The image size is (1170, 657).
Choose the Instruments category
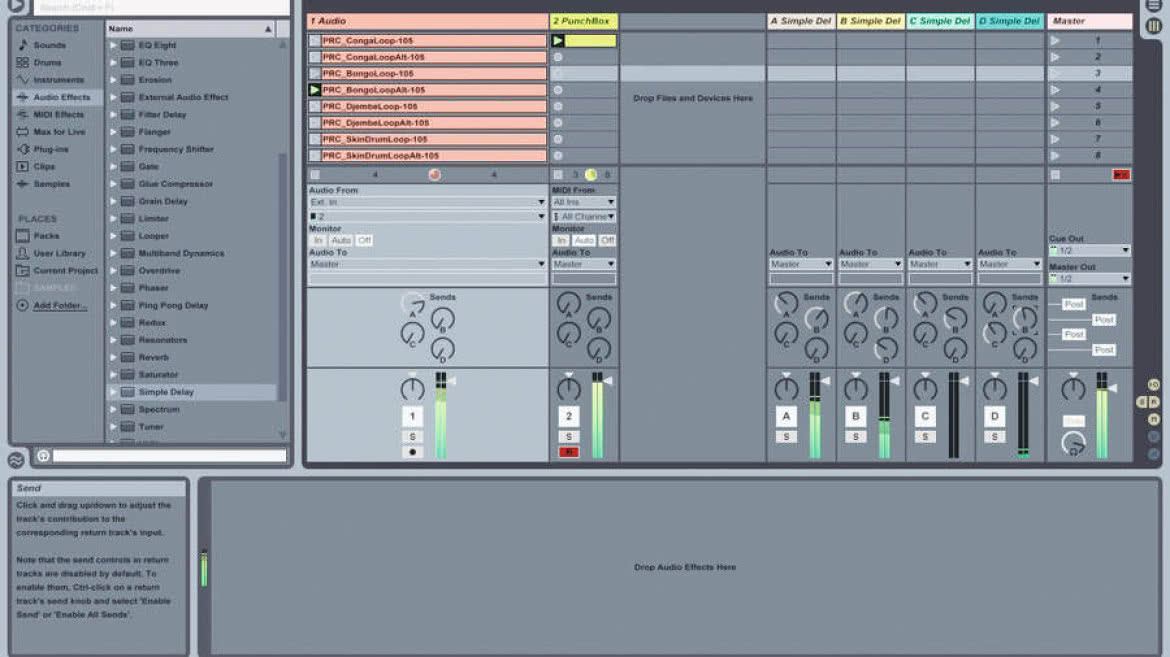click(x=58, y=80)
